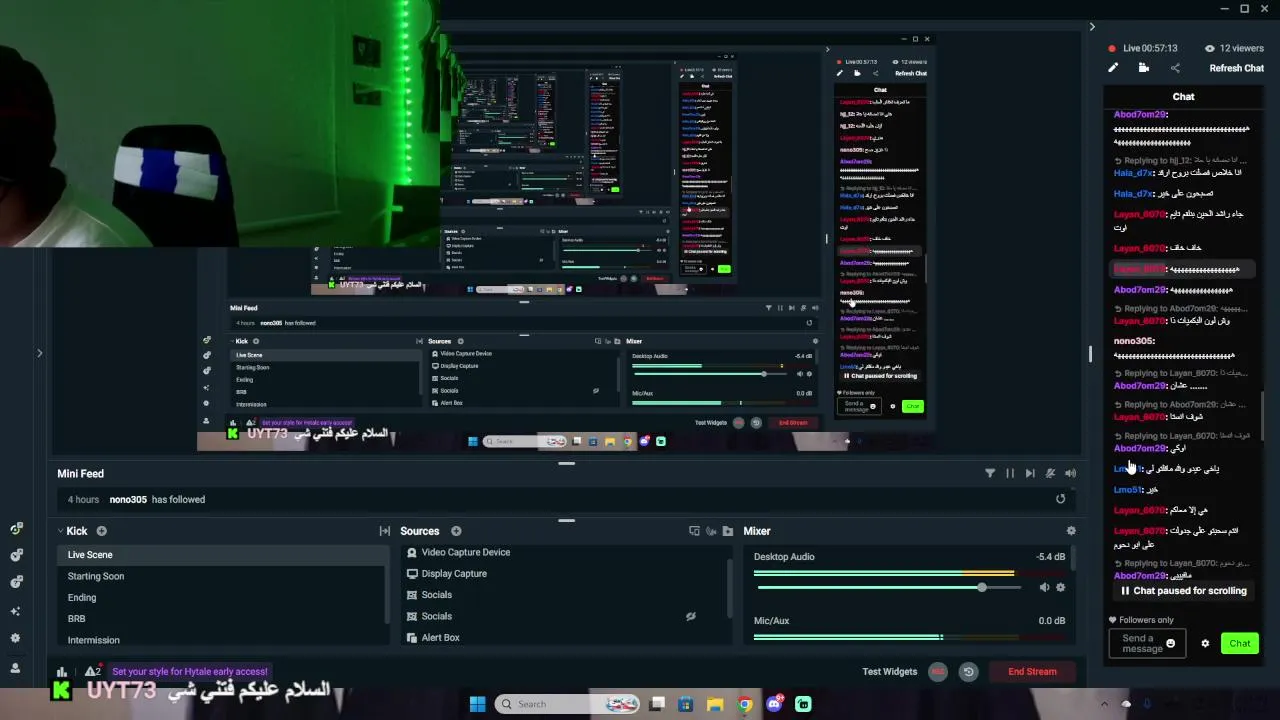1280x720 pixels.
Task: Resume chat via Chat paused for scrolling
Action: [x=1183, y=591]
